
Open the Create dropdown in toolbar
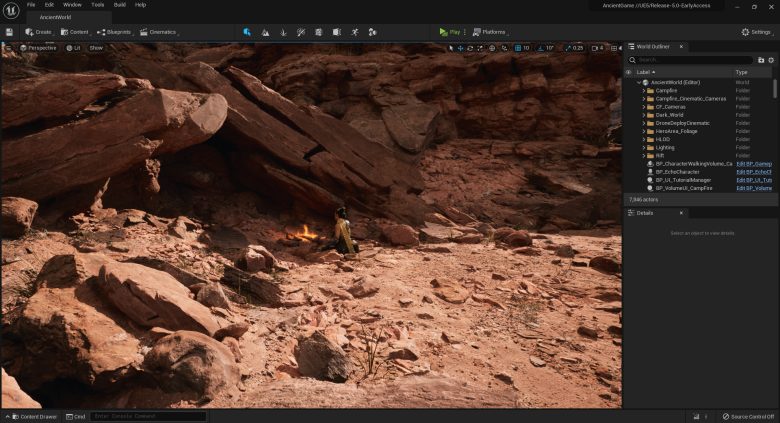tap(39, 32)
